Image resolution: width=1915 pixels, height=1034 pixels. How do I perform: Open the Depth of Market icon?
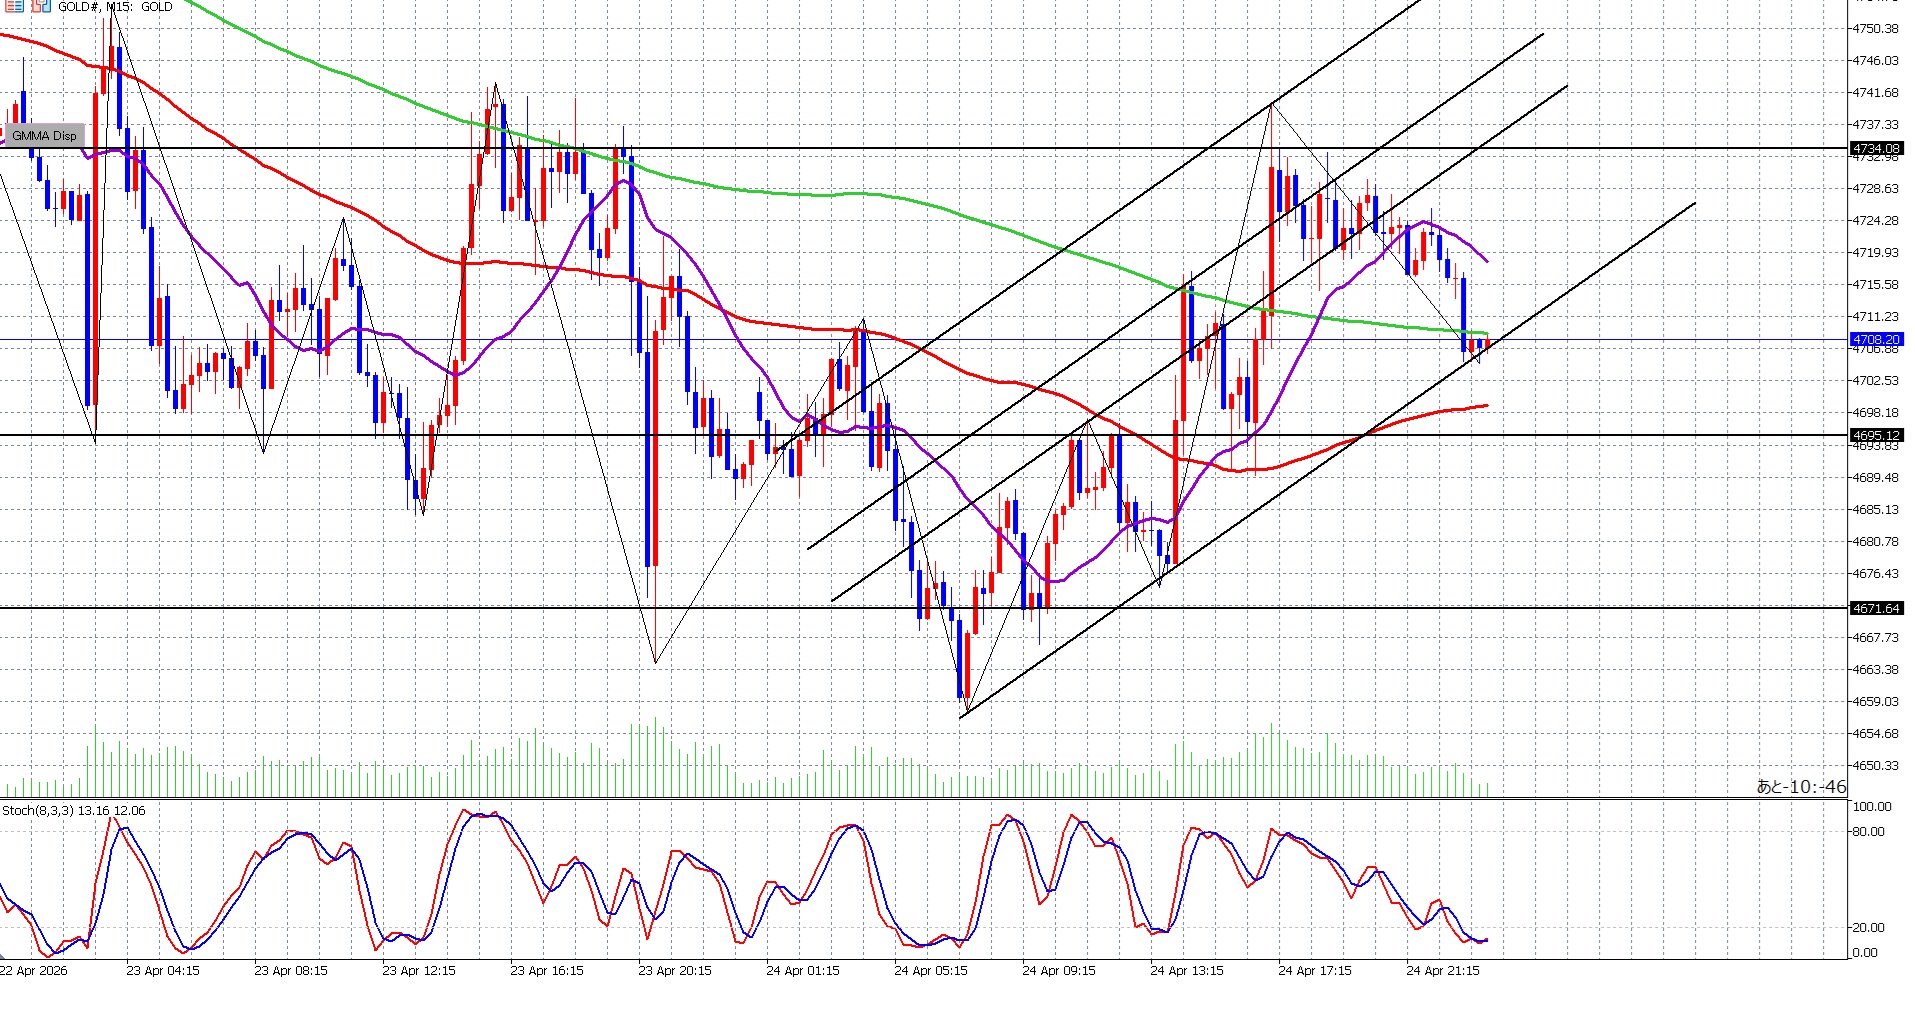[40, 6]
